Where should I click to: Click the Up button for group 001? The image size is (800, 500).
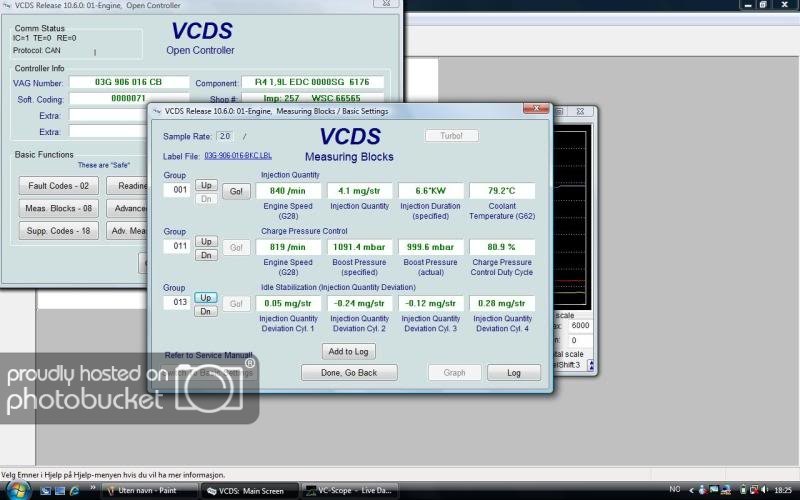tap(205, 186)
